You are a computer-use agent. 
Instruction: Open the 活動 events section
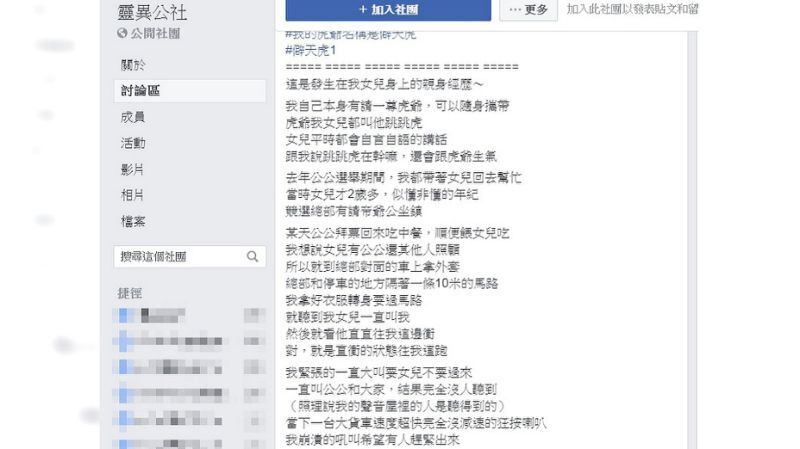point(133,143)
